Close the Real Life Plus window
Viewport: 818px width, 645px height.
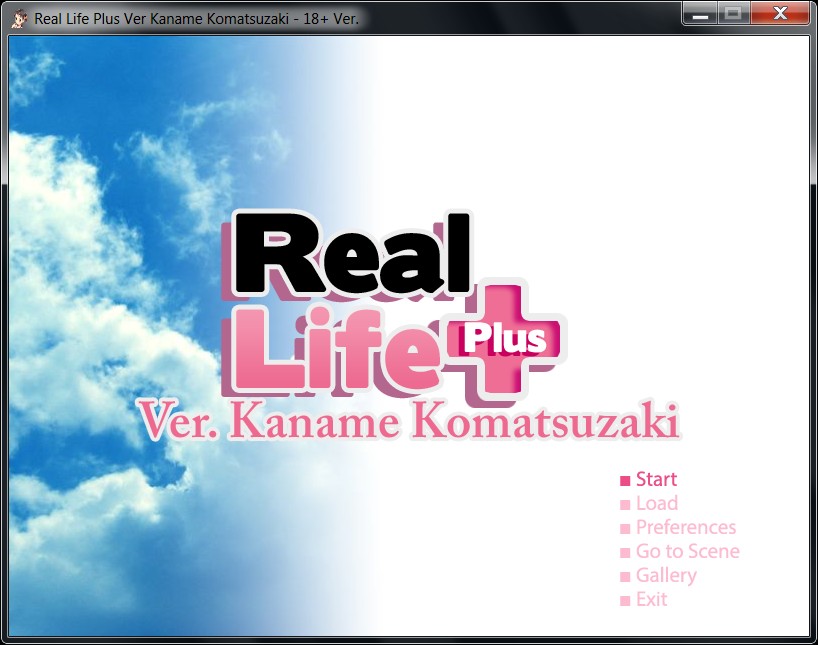click(780, 15)
